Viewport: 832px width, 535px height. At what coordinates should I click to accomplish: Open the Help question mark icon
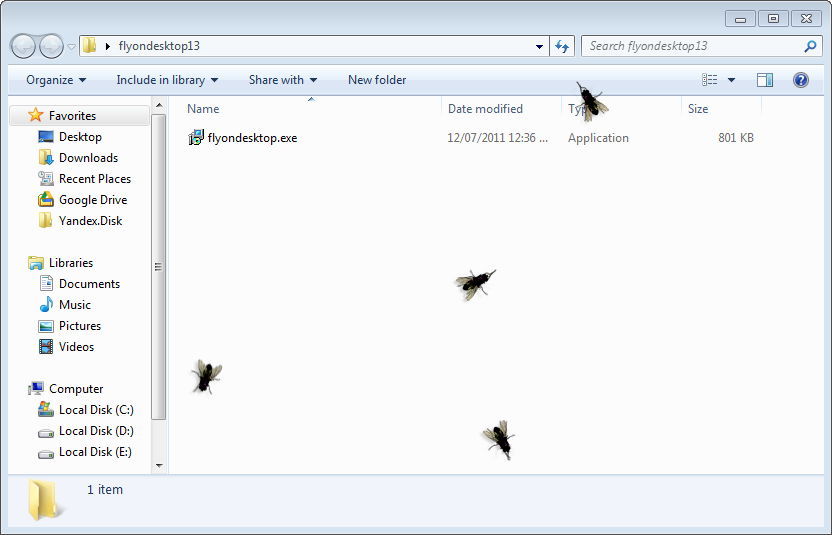(800, 80)
